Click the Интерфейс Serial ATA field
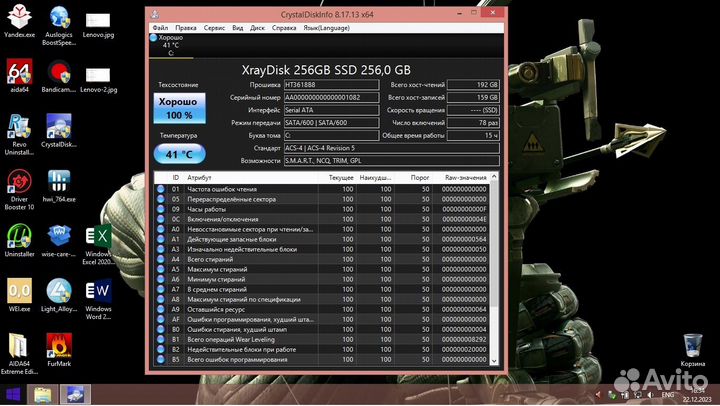 click(x=331, y=110)
